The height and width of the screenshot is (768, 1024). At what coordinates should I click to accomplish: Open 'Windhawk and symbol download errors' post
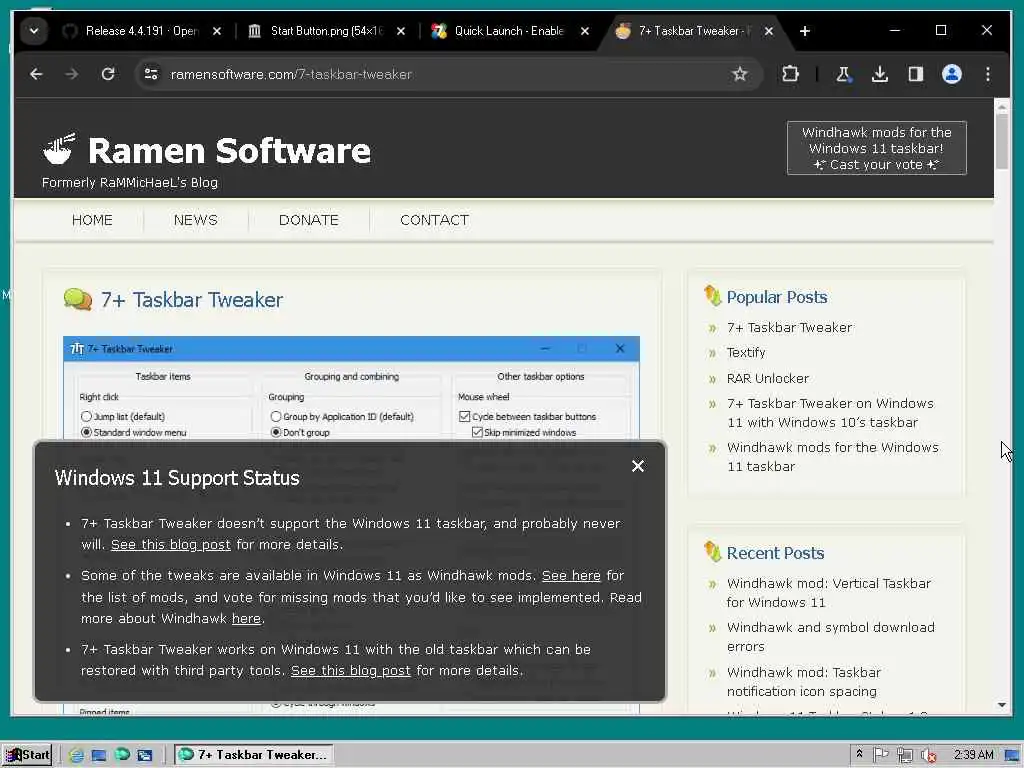coord(831,637)
